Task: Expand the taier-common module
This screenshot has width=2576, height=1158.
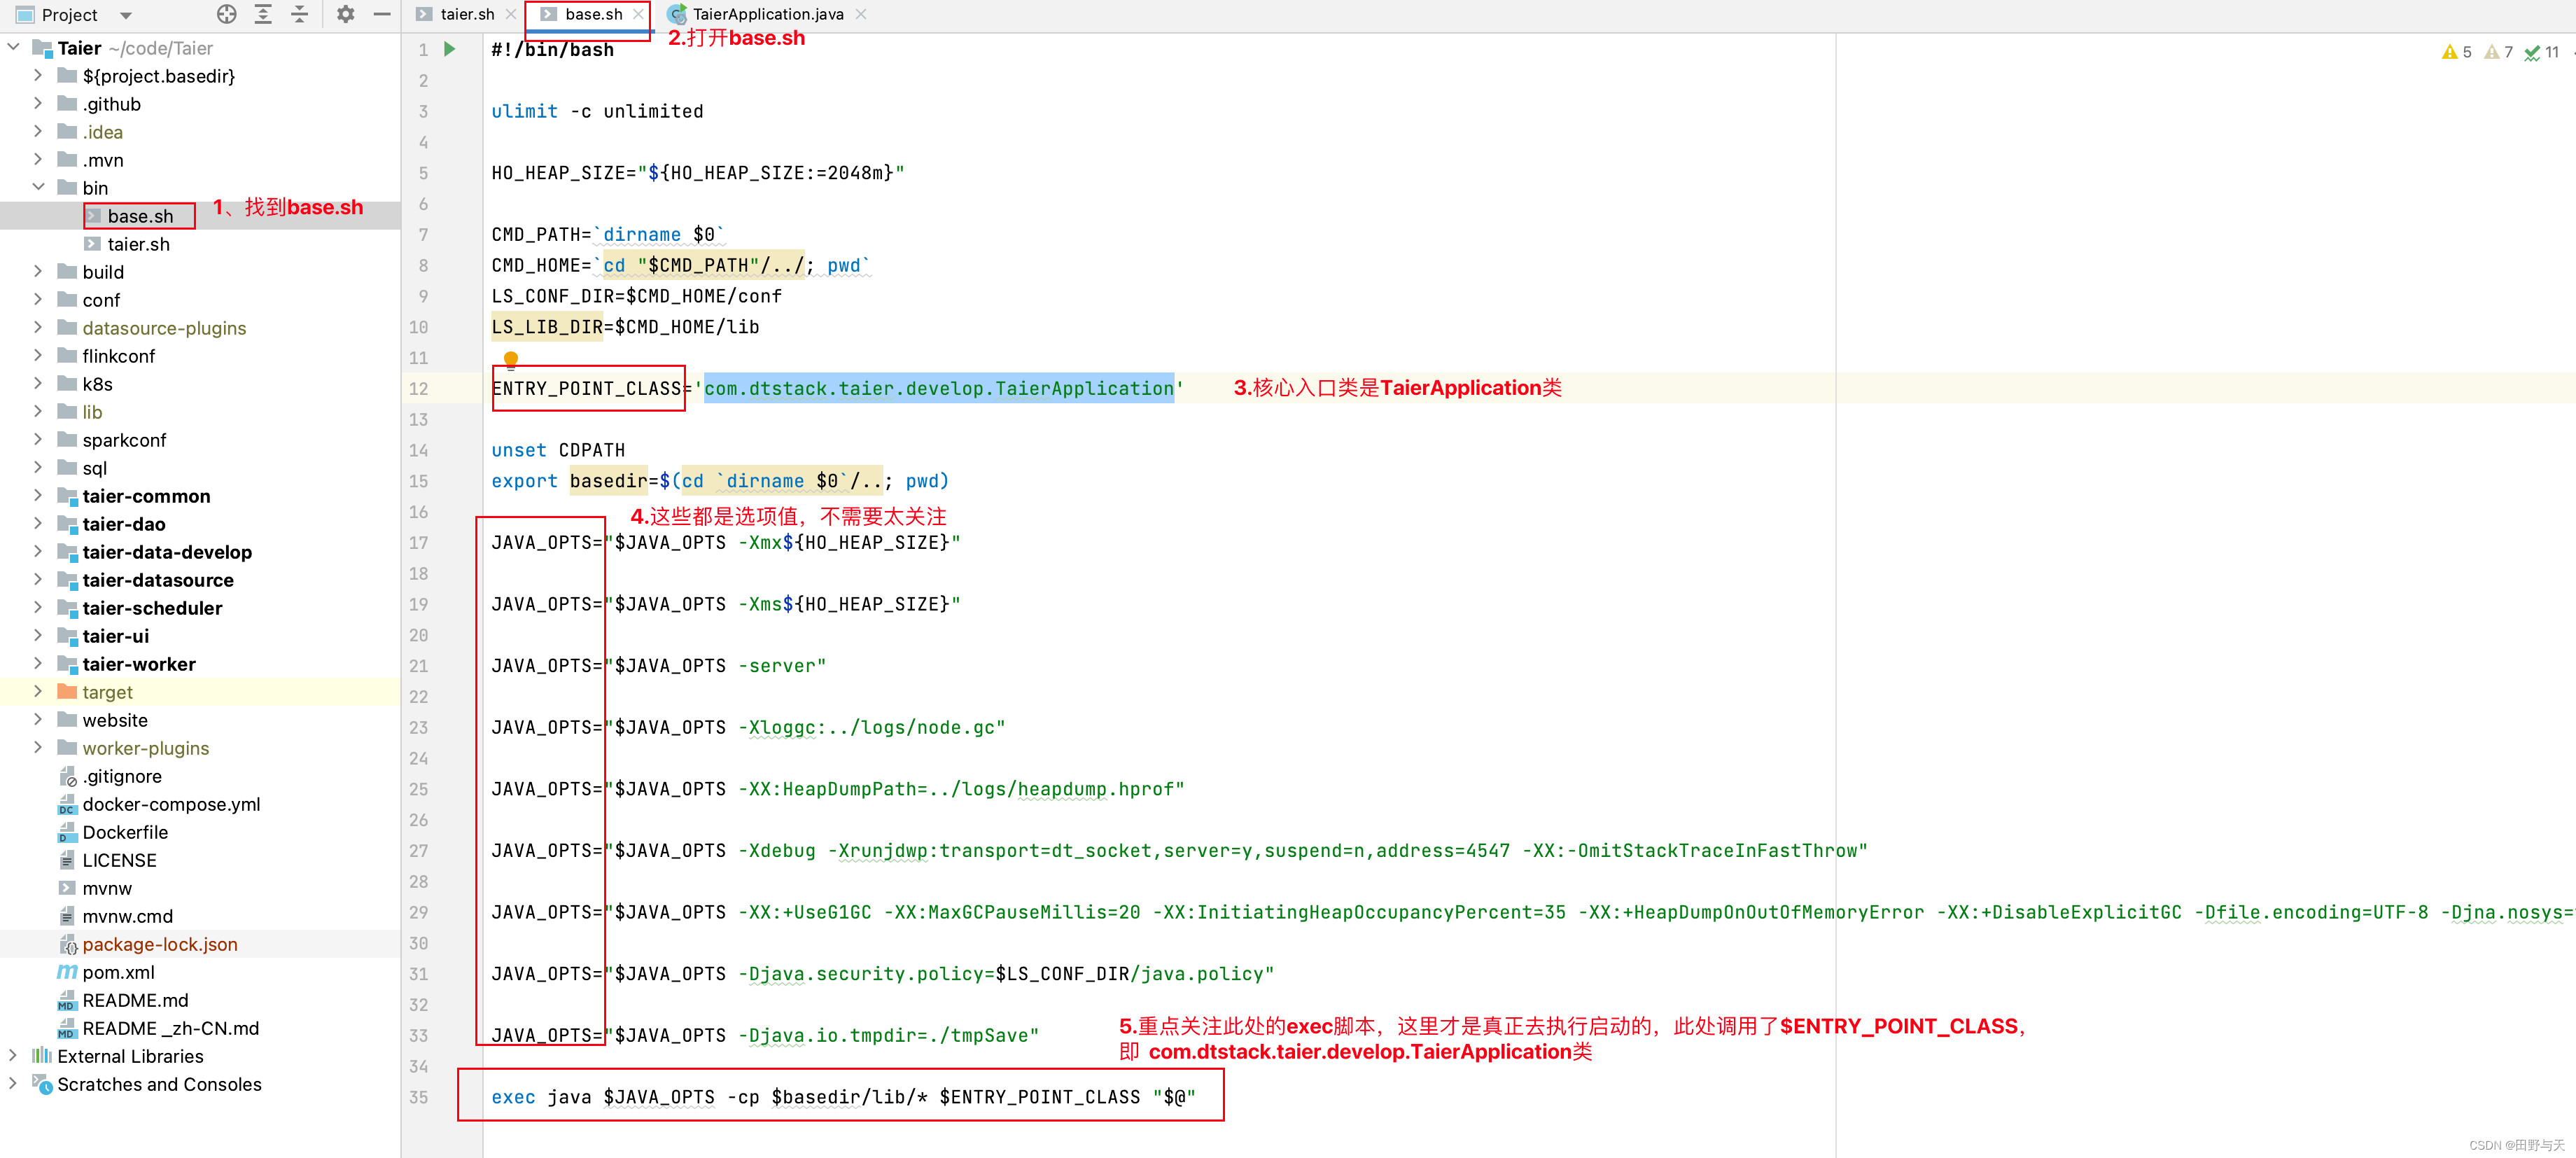Action: click(38, 495)
